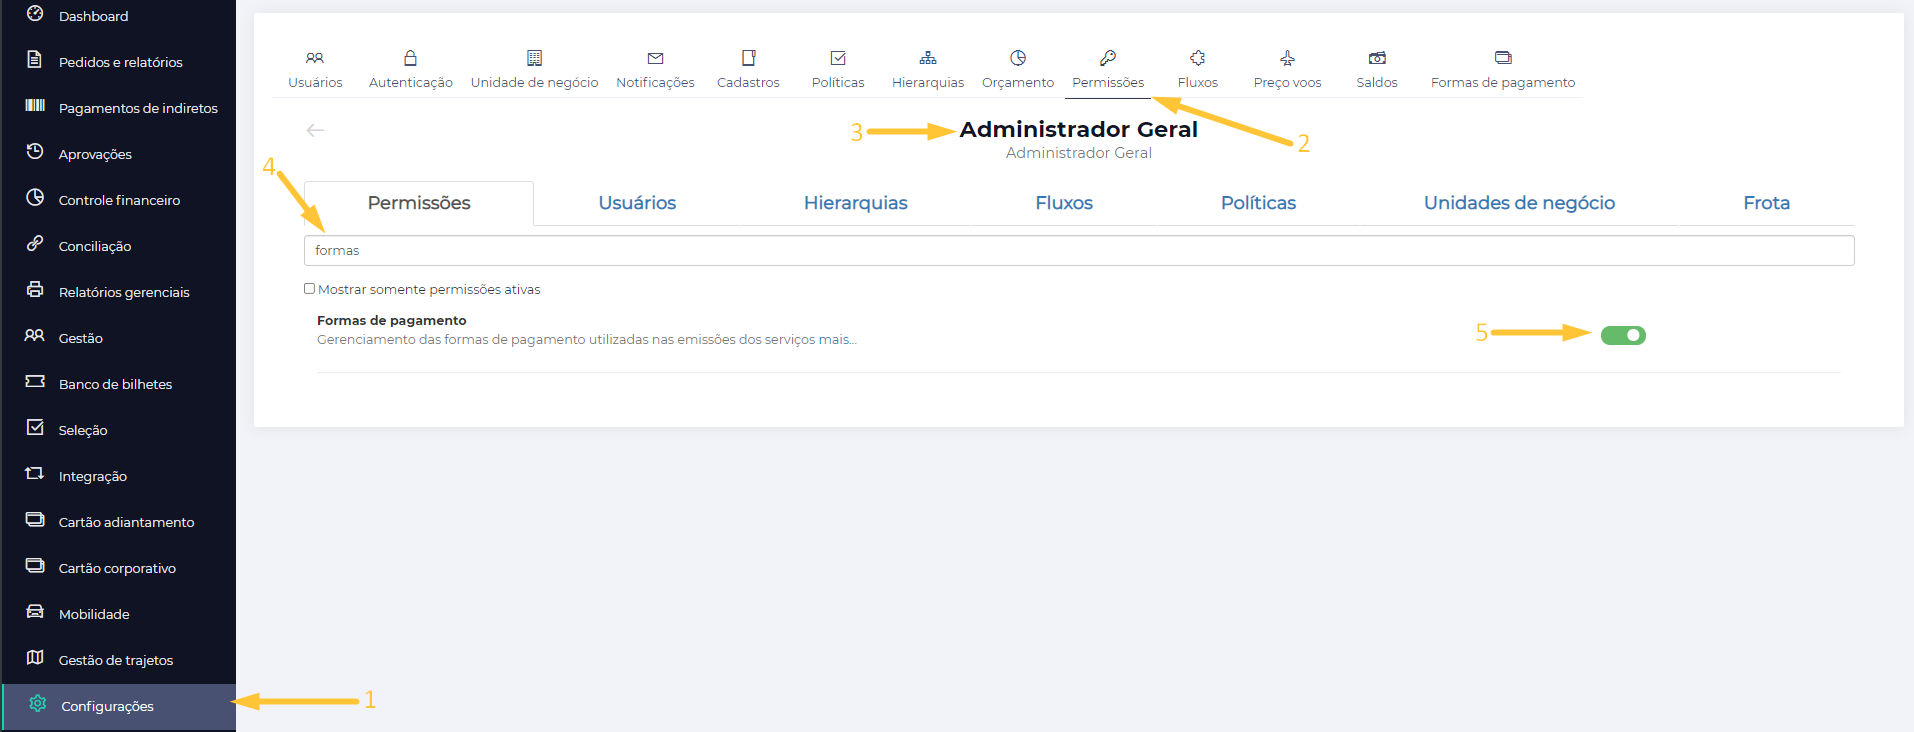Open Preço voos airplane icon
This screenshot has height=732, width=1914.
point(1287,59)
